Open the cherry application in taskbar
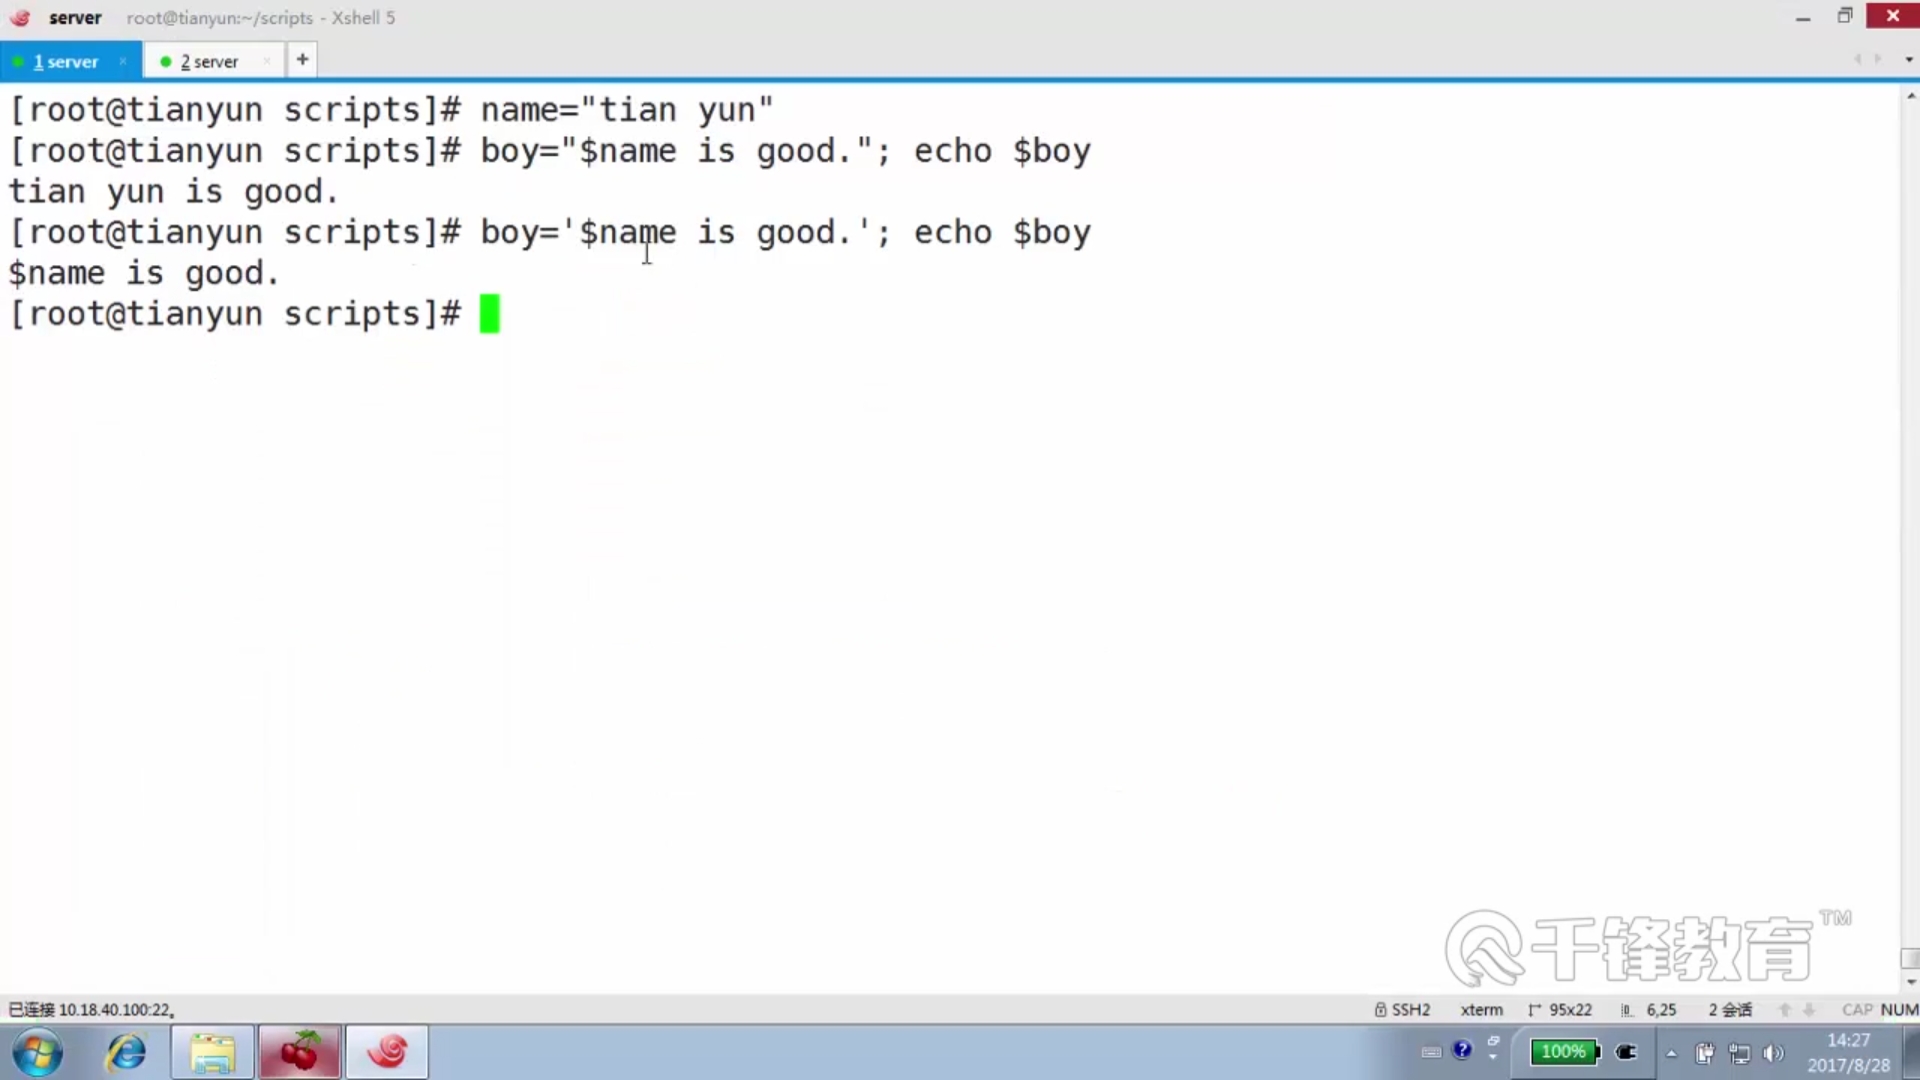The height and width of the screenshot is (1080, 1920). 299,1052
